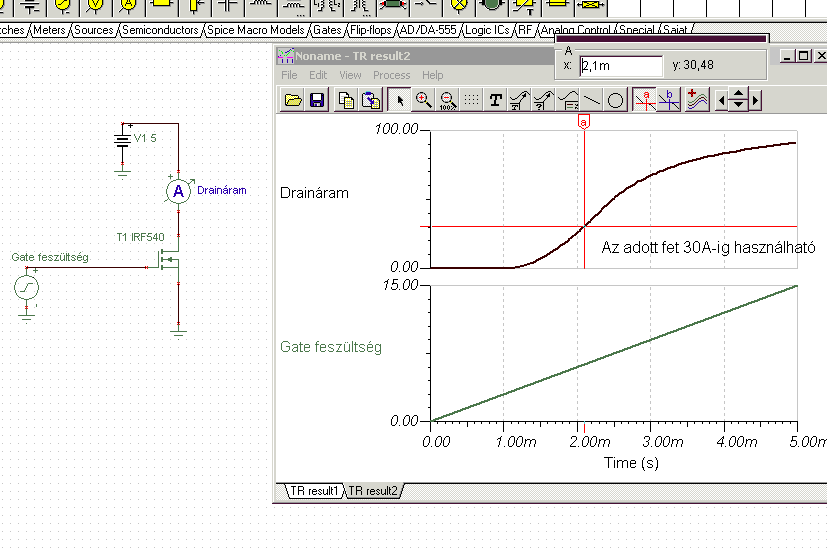Toggle cursor b on the diagram
827x548 pixels.
[x=669, y=100]
